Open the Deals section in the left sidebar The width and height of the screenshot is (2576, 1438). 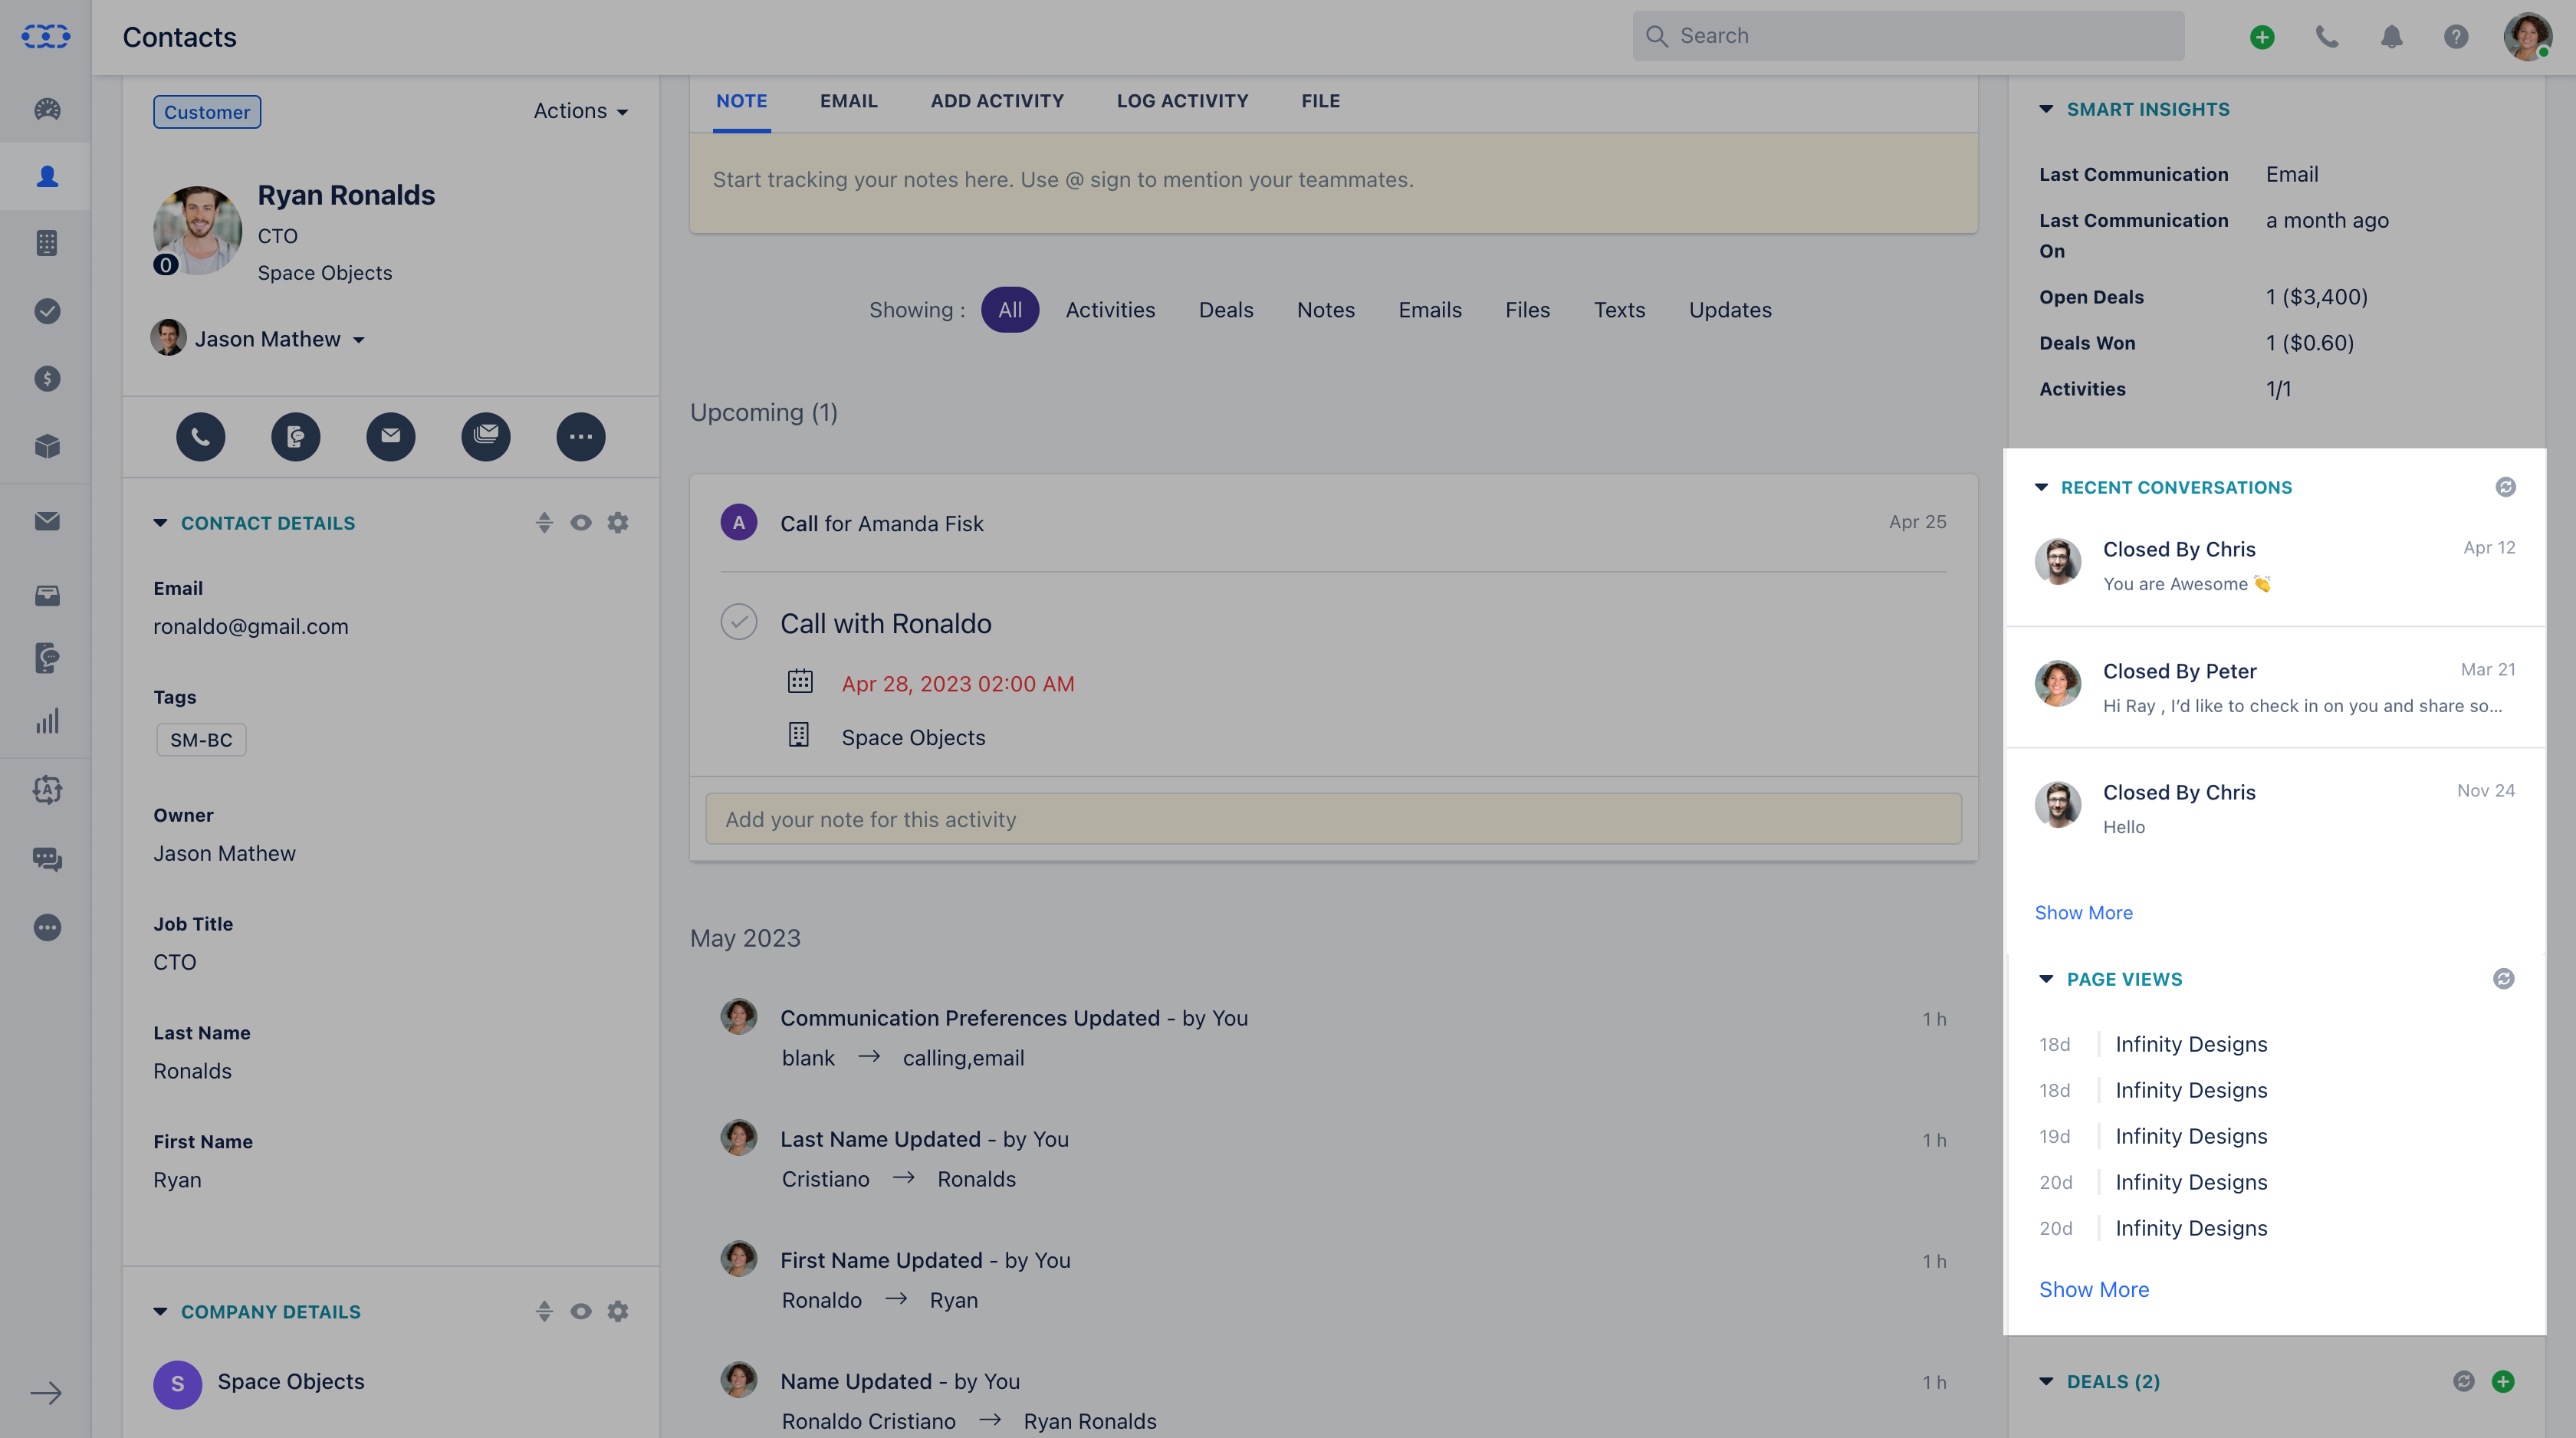tap(46, 379)
